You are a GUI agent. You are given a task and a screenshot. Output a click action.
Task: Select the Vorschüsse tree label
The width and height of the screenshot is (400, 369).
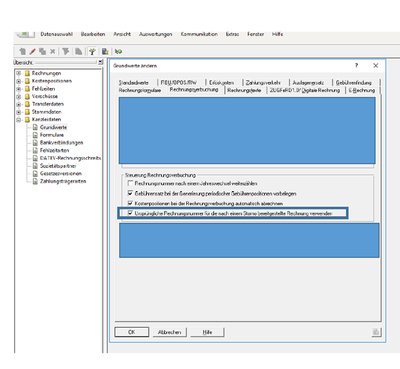[x=45, y=96]
